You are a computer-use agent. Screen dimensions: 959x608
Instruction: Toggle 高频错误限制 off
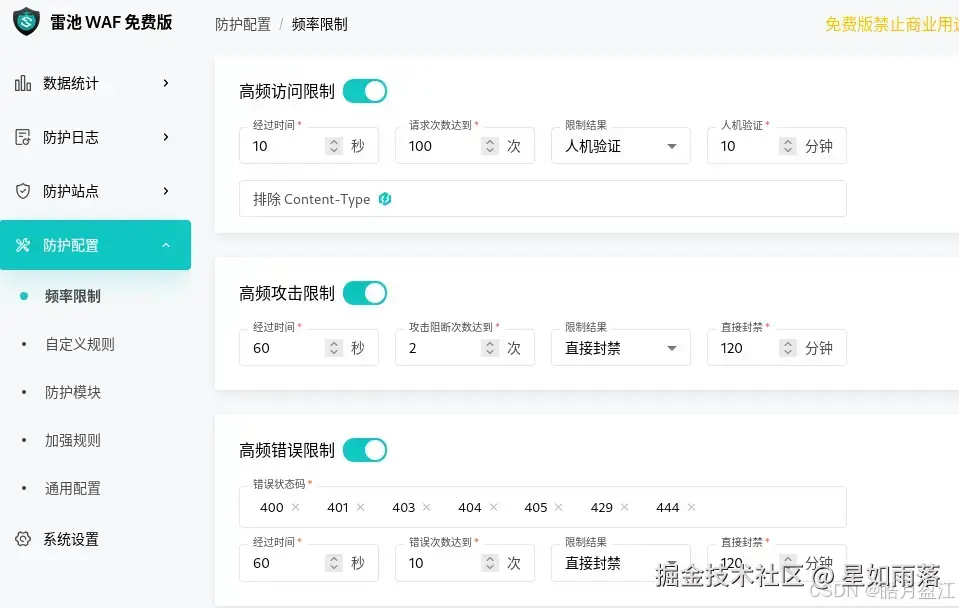pos(365,449)
